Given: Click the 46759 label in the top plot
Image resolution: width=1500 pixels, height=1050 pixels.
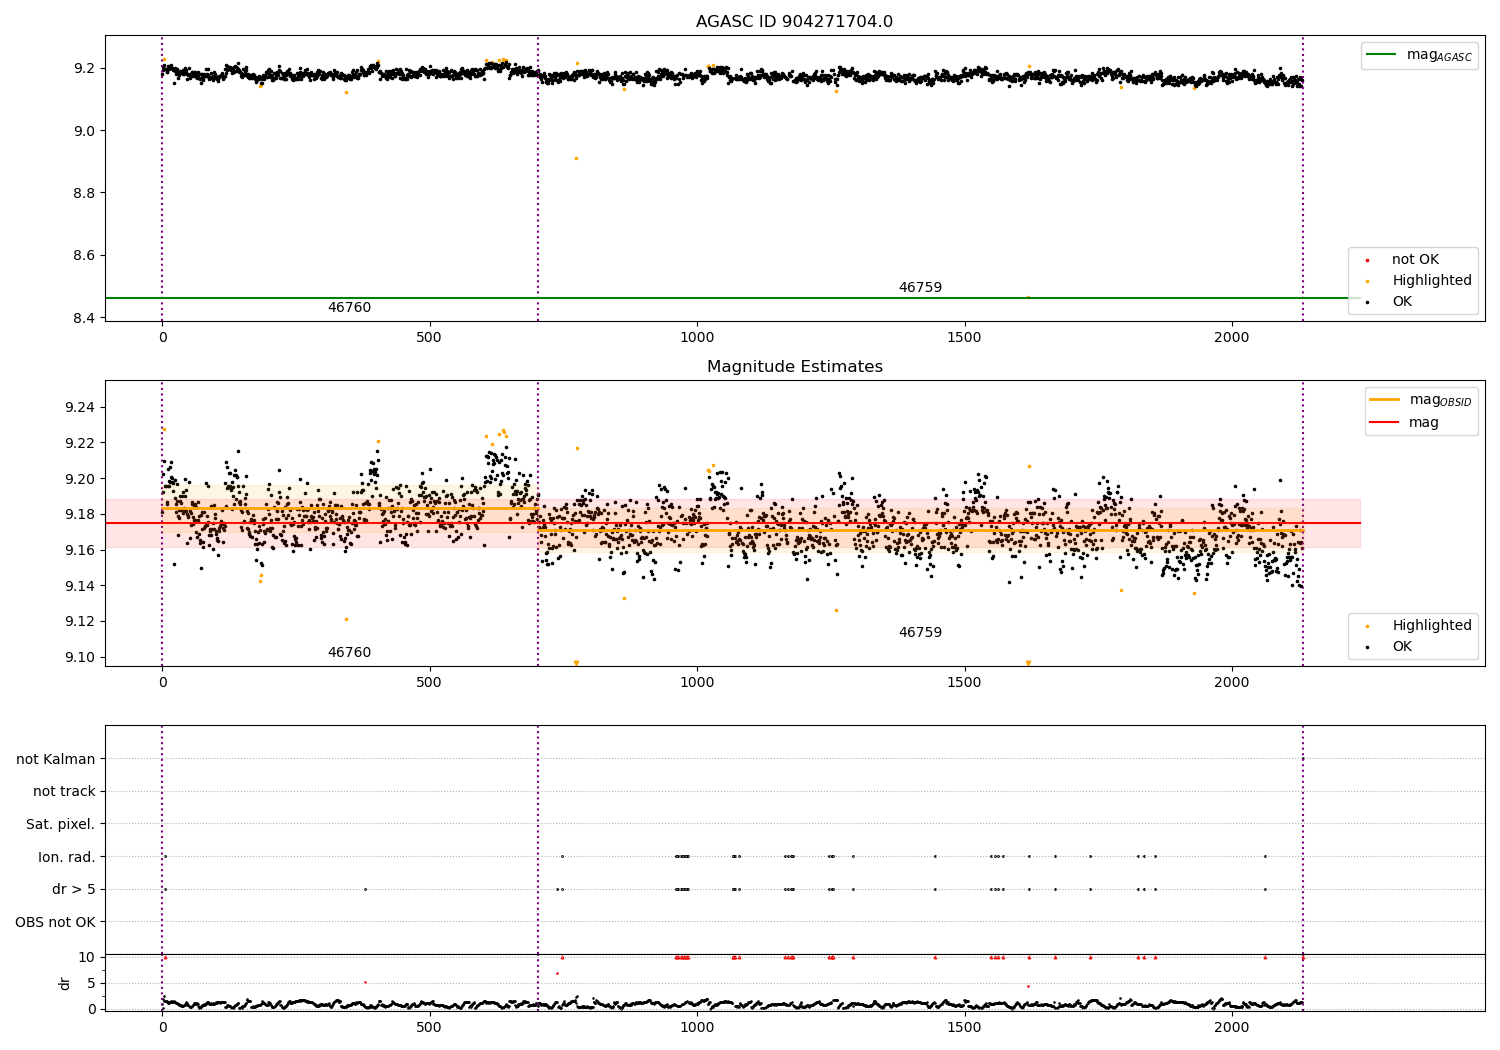Looking at the screenshot, I should 920,288.
